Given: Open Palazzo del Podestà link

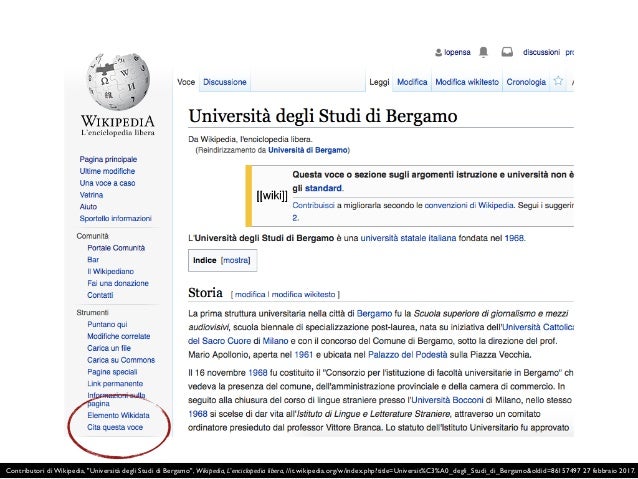Looking at the screenshot, I should click(x=408, y=354).
